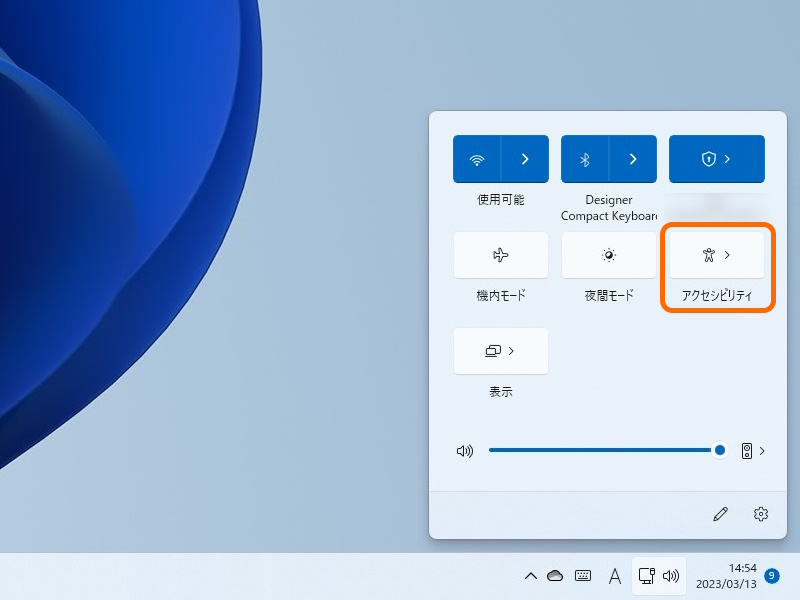
Task: Open the touch keyboard from the tray
Action: click(583, 576)
